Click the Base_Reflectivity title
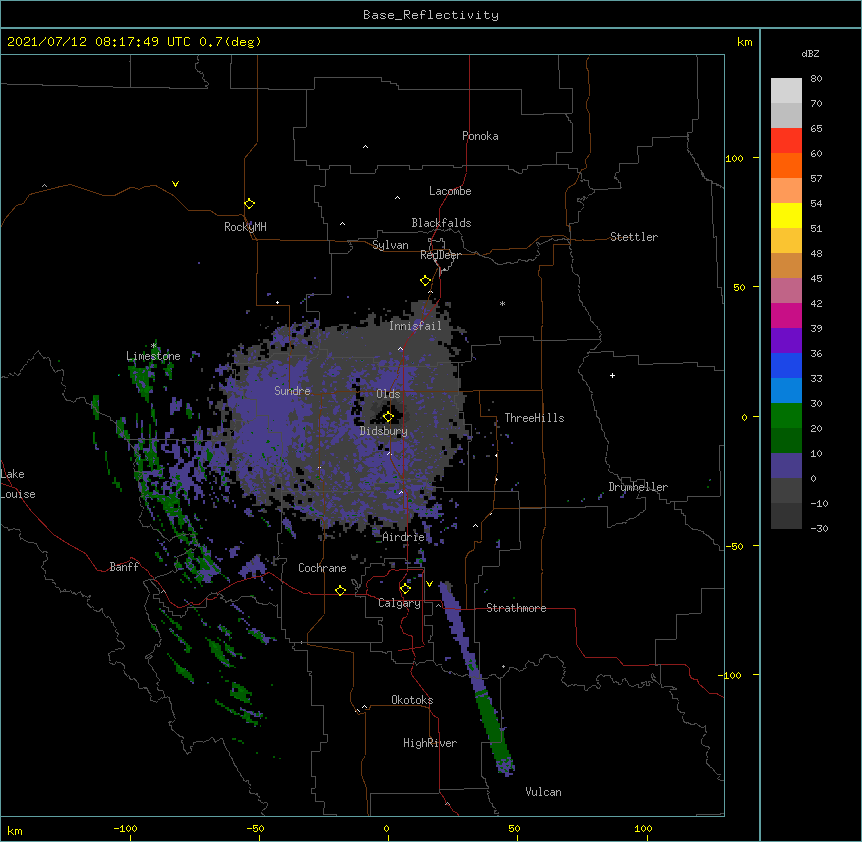The image size is (862, 842). 431,15
